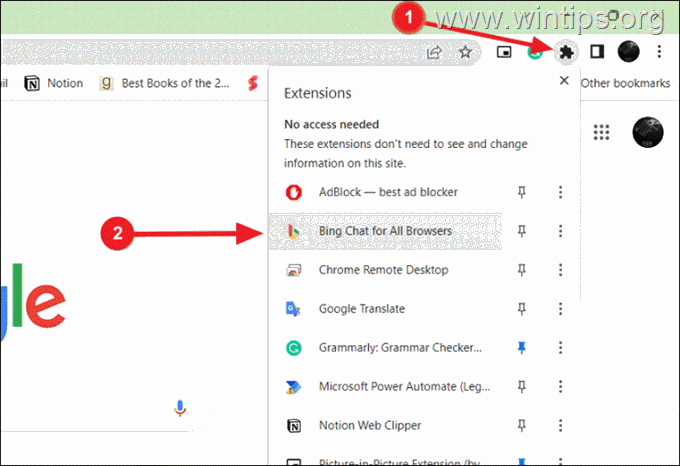Click the Microsoft Power Automate icon
This screenshot has height=466, width=680.
point(294,387)
